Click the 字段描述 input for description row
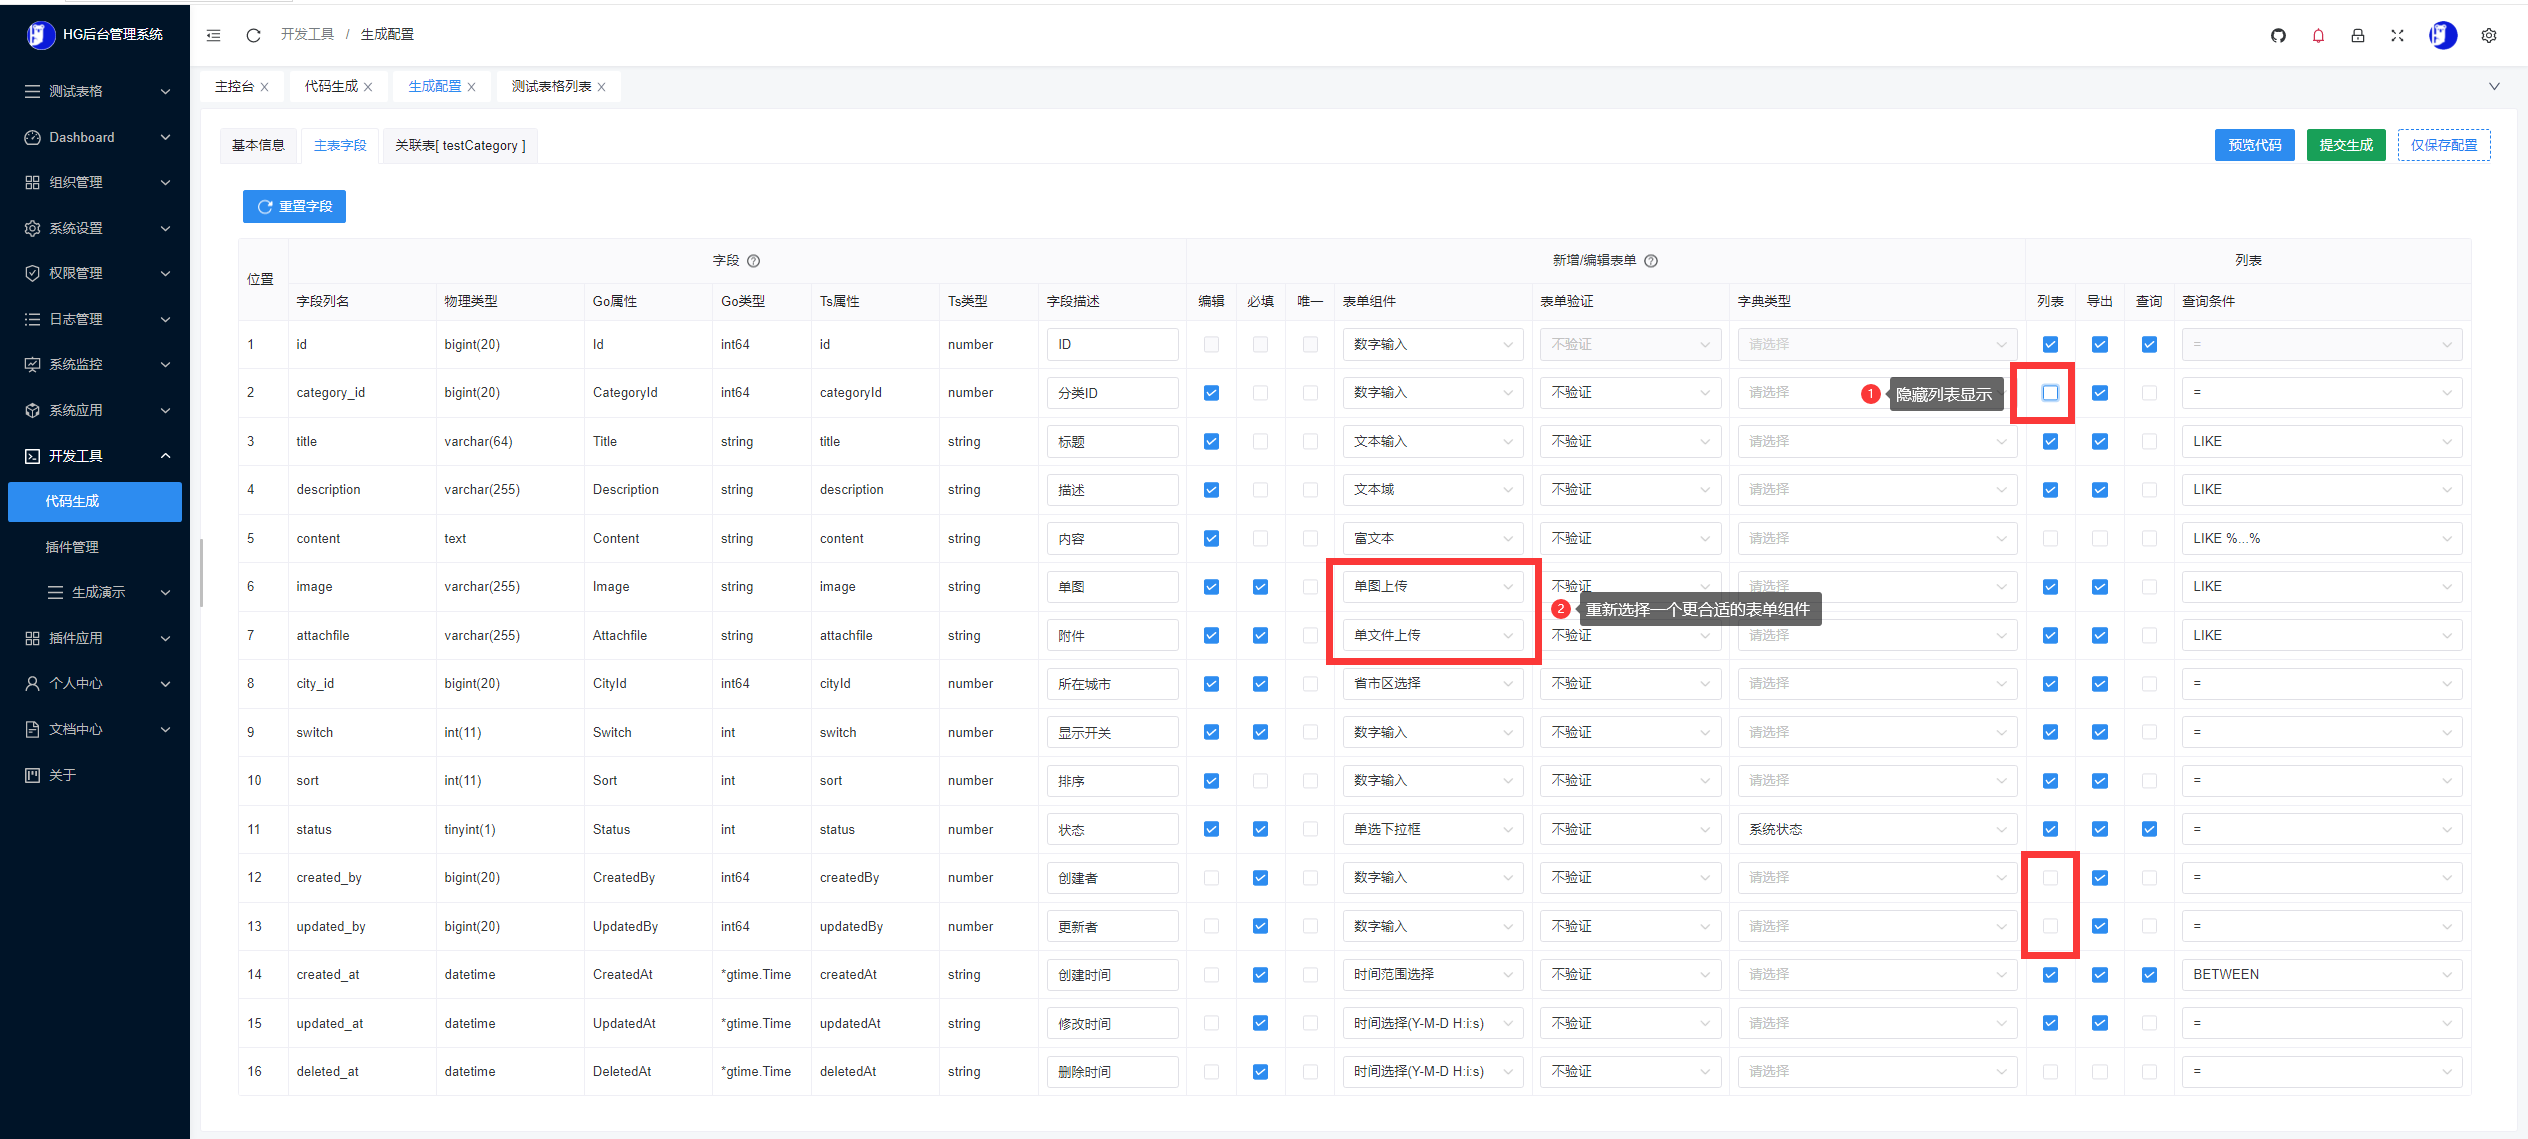 pyautogui.click(x=1112, y=490)
